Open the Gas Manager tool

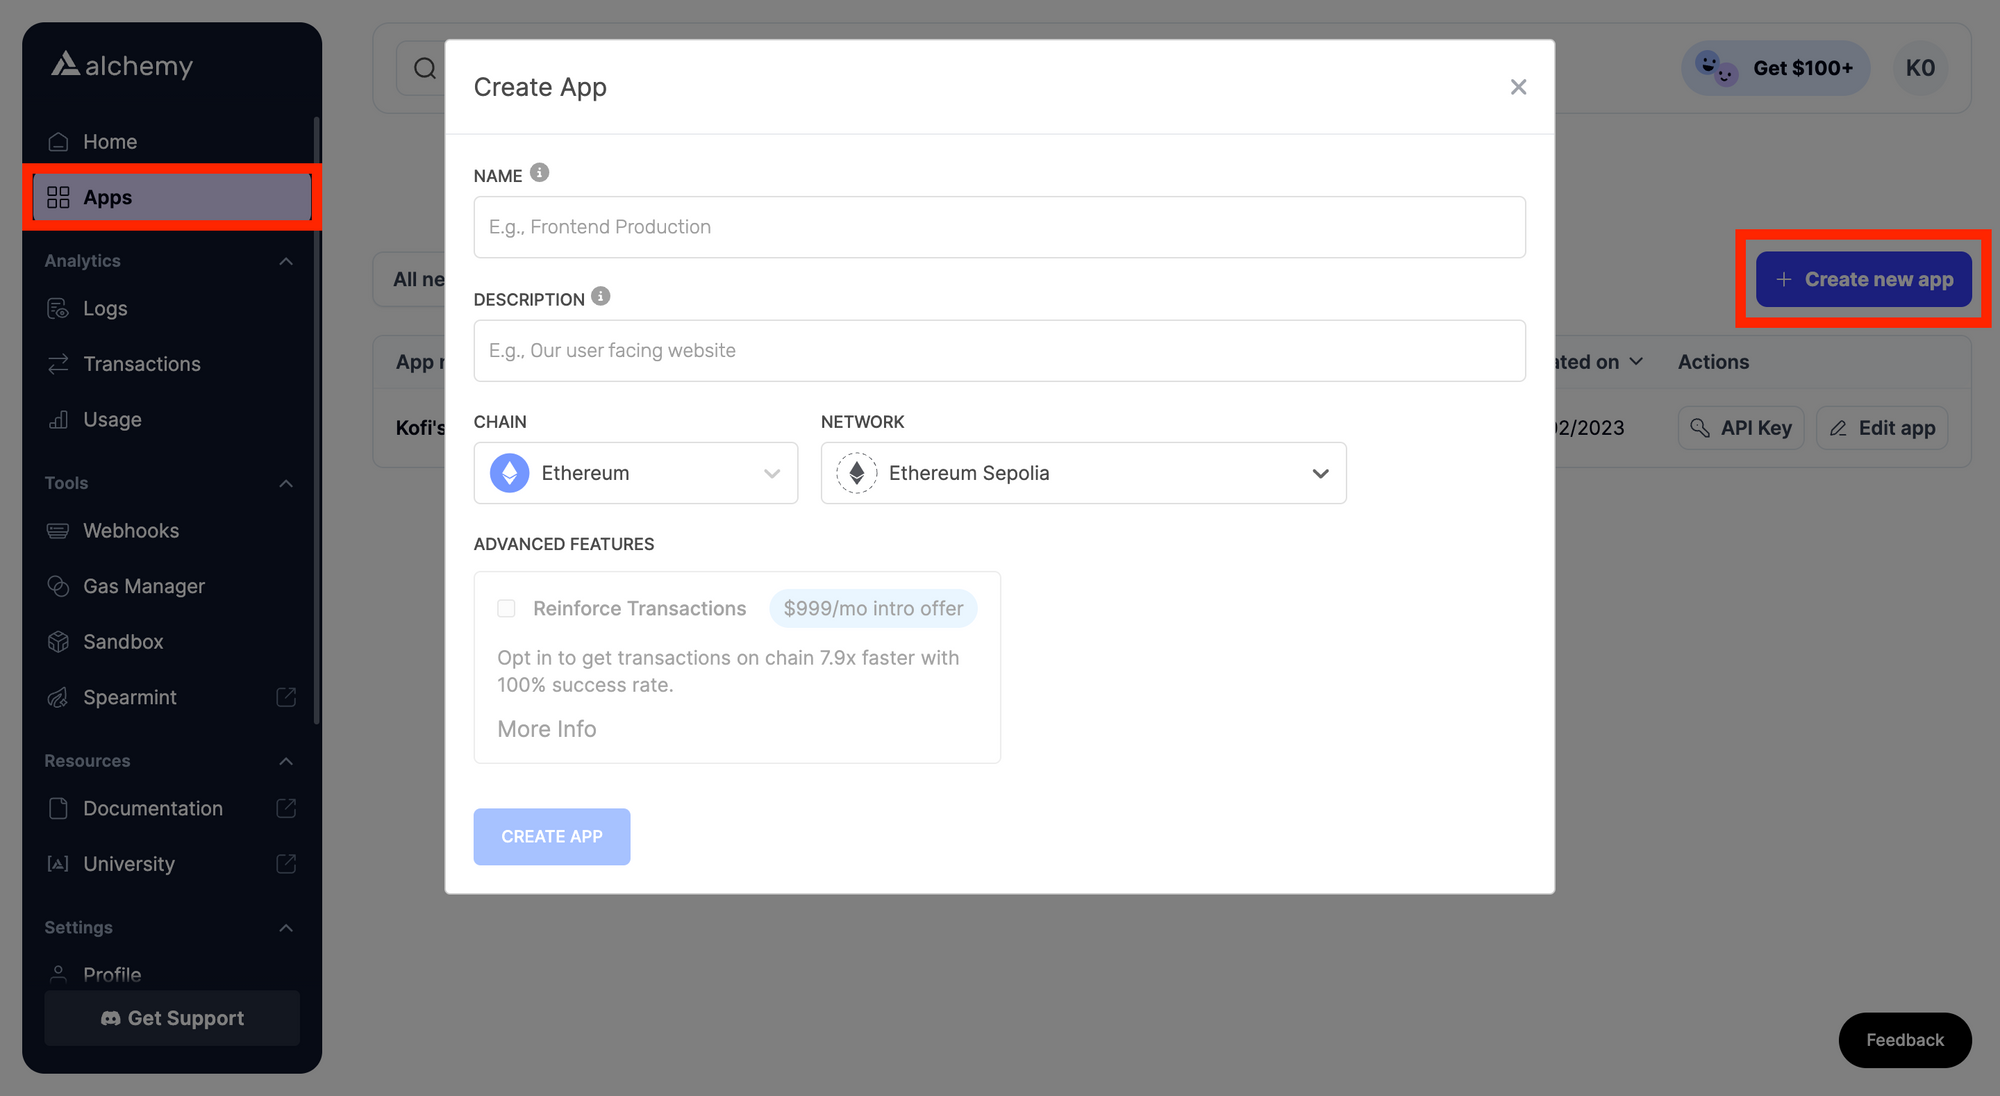(x=143, y=586)
